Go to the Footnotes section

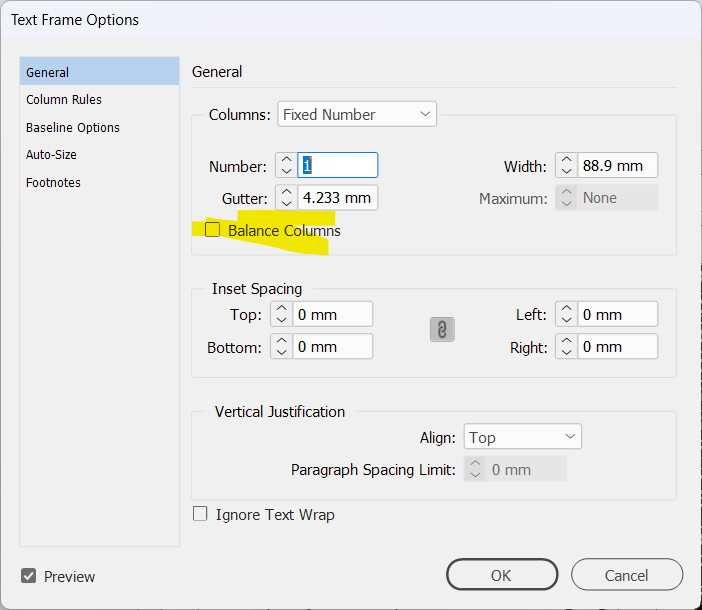pos(54,183)
